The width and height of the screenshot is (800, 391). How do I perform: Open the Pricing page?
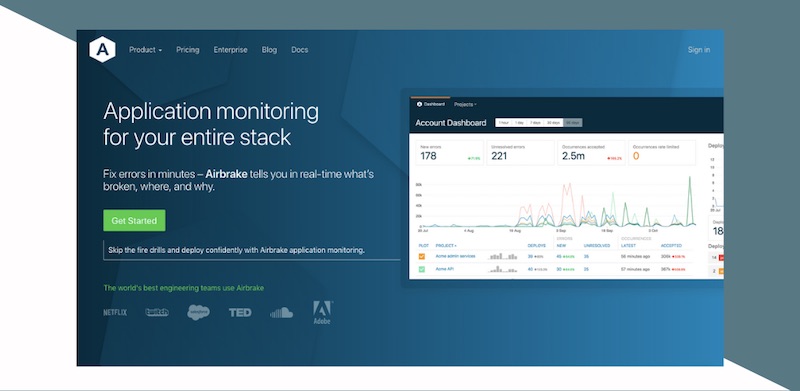(x=188, y=50)
